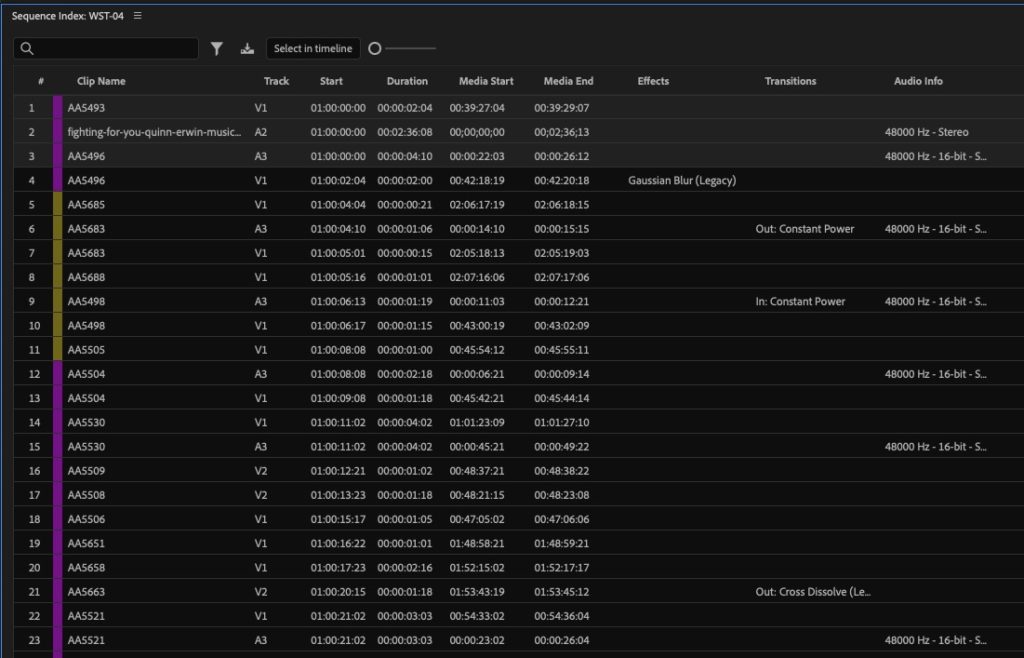Click media start 00:45:42:21
Viewport: 1024px width, 658px height.
point(477,398)
